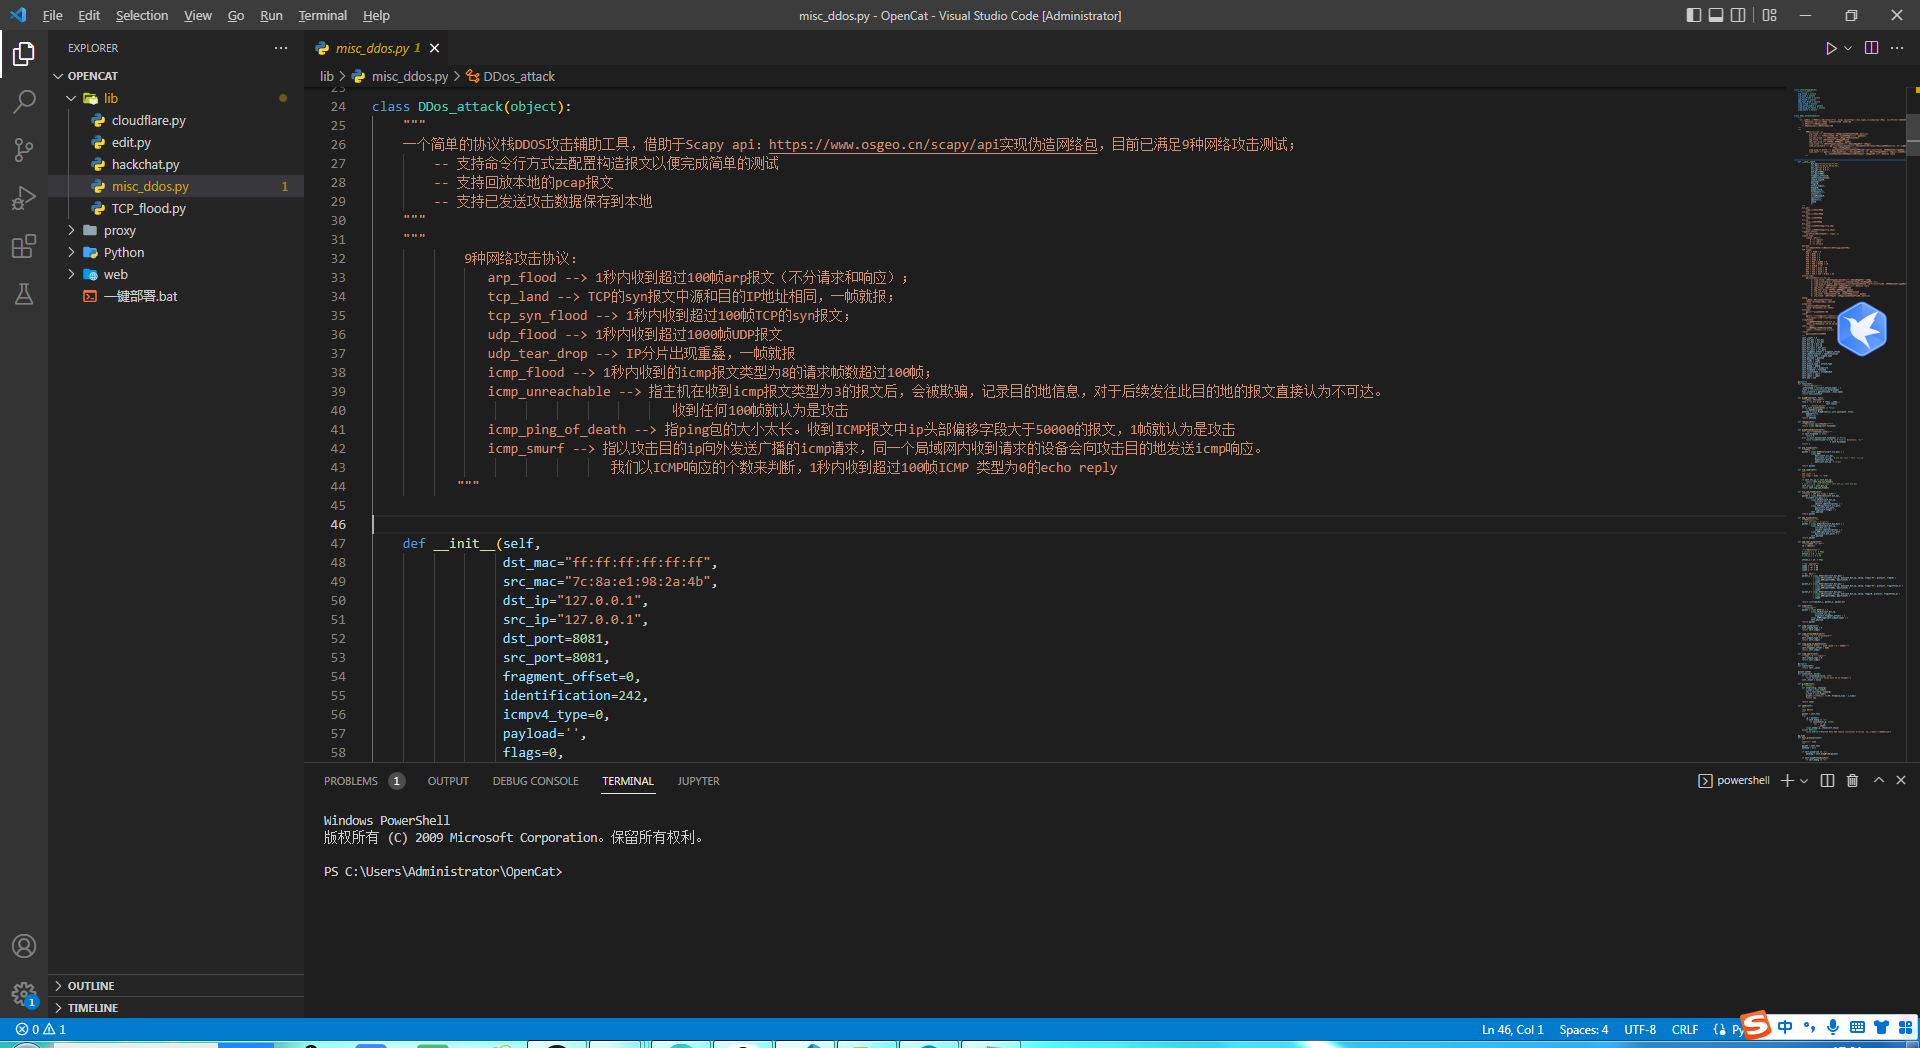Screen dimensions: 1920x1048
Task: Kill the terminal with trash icon
Action: click(1852, 781)
